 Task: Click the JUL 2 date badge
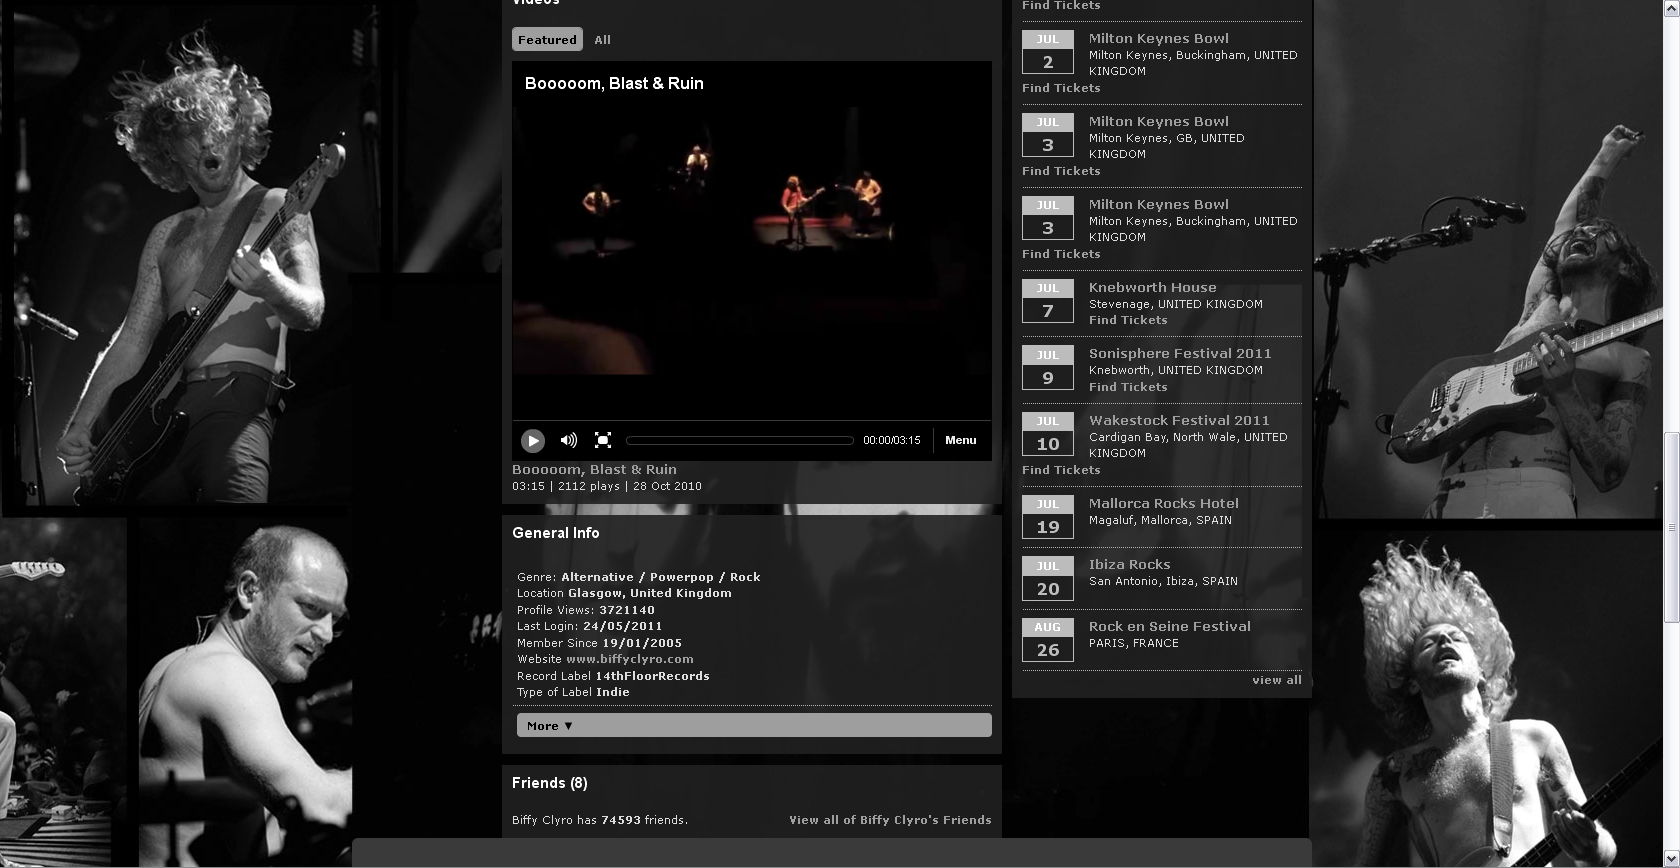pos(1048,52)
